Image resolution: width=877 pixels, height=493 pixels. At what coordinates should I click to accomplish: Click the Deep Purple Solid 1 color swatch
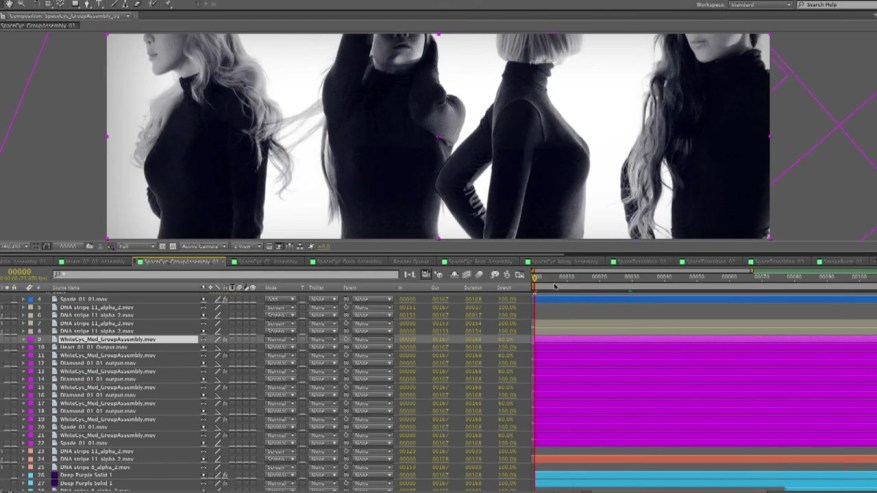pyautogui.click(x=54, y=475)
